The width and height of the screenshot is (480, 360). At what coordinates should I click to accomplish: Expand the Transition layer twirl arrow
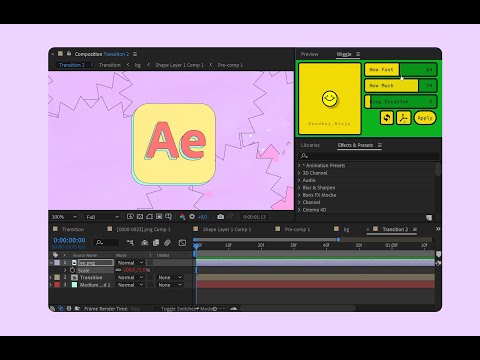point(51,277)
